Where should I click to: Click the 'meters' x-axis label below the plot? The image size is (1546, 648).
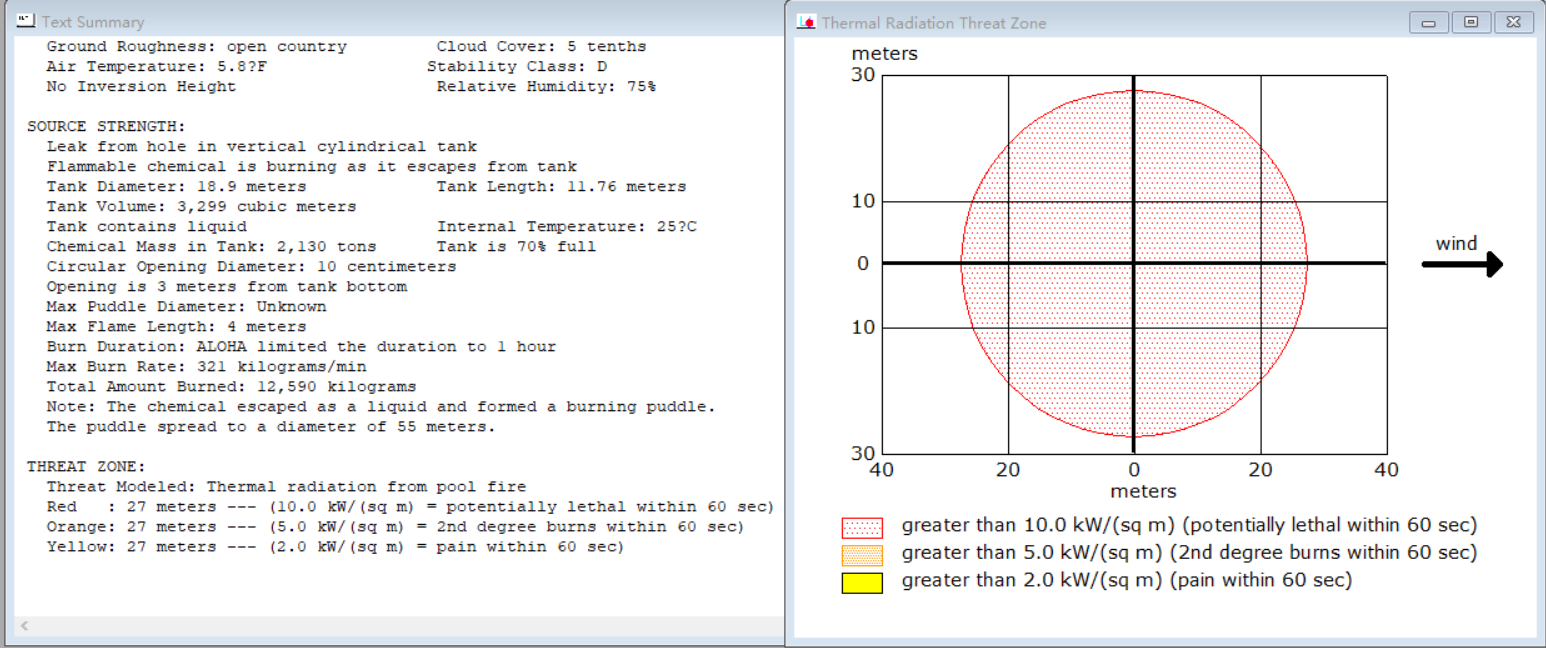click(x=1143, y=491)
